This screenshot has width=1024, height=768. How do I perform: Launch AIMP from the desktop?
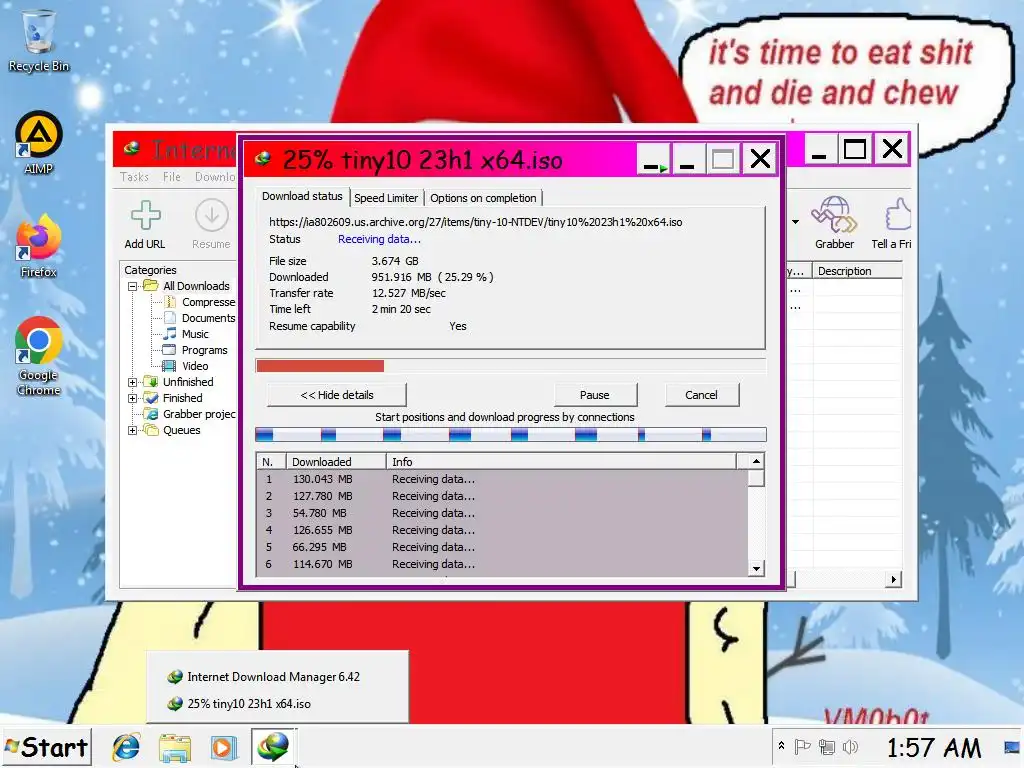tap(39, 143)
